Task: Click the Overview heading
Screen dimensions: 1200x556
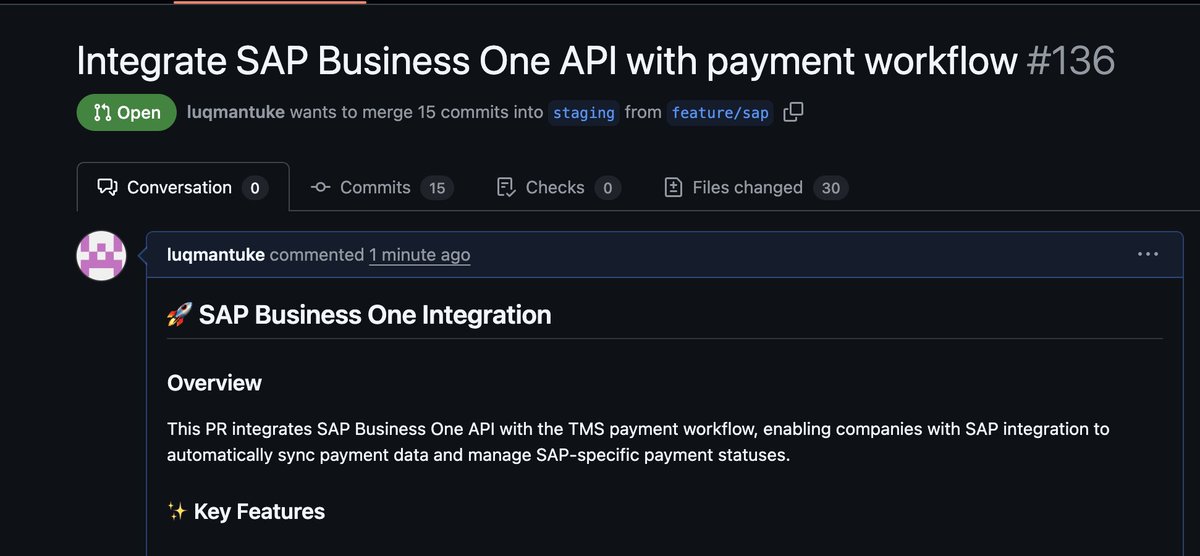Action: (x=214, y=383)
